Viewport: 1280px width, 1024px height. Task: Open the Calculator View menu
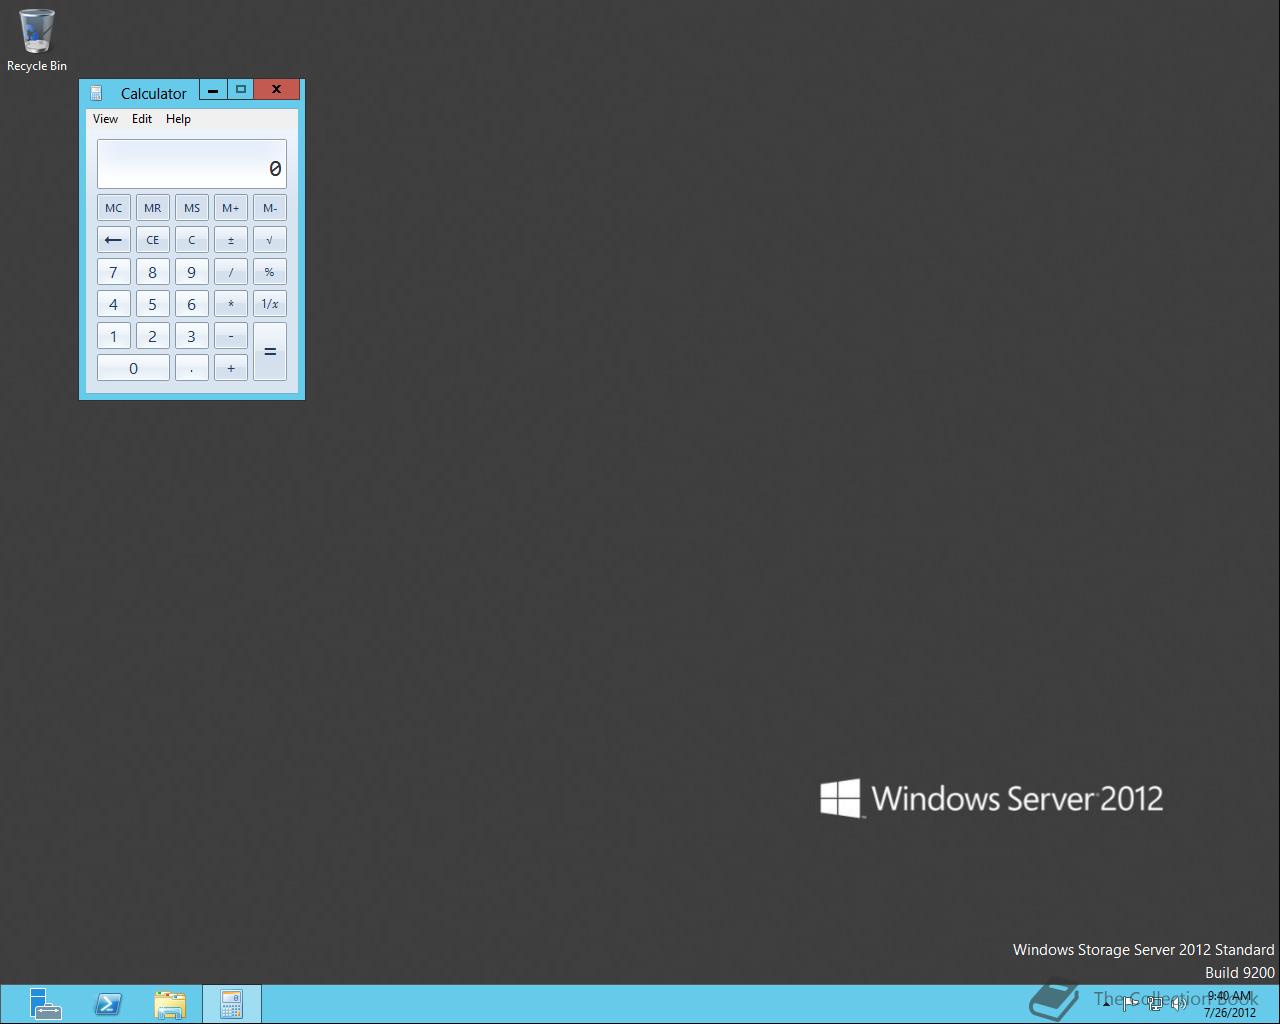click(105, 119)
